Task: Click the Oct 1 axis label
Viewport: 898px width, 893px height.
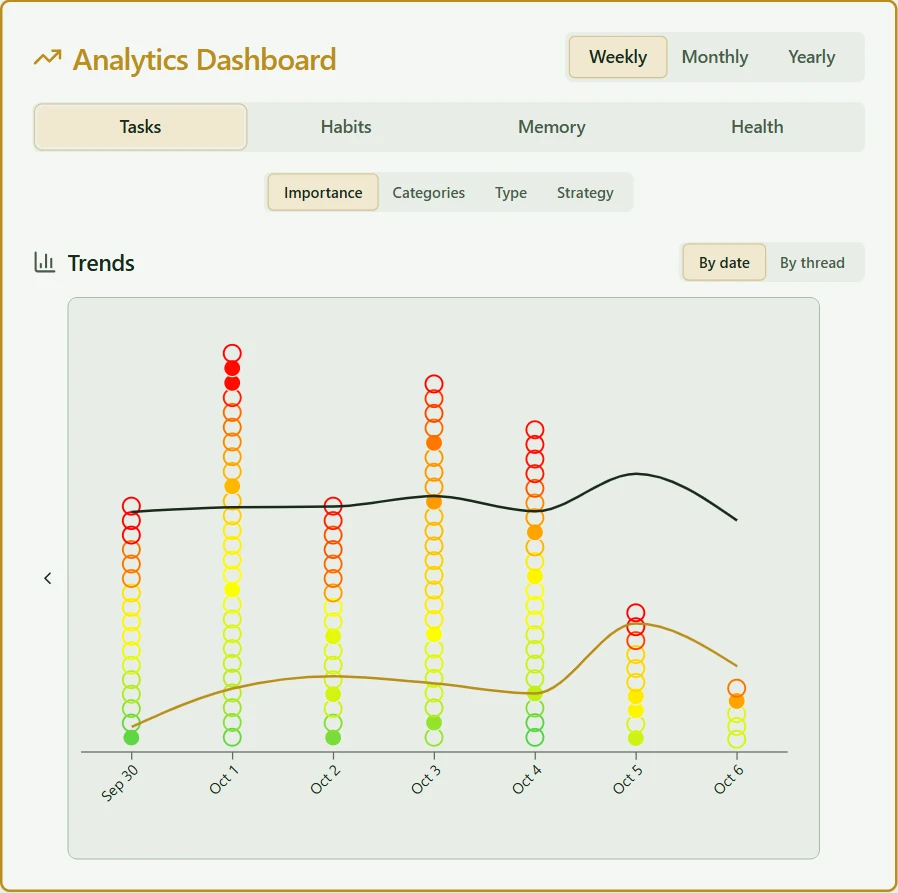Action: click(224, 780)
